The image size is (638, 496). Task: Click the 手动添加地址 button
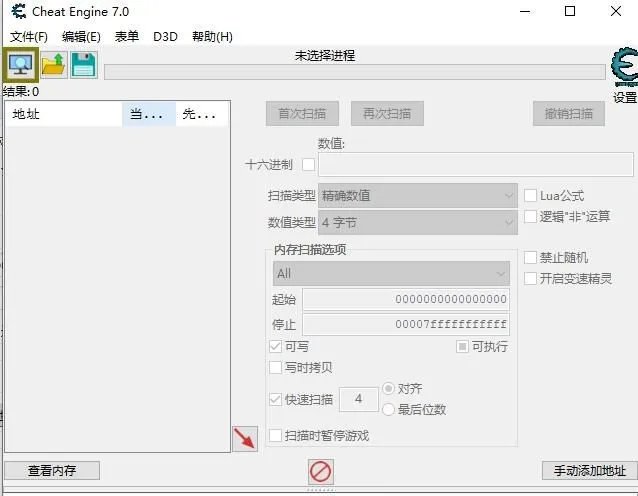click(x=590, y=470)
